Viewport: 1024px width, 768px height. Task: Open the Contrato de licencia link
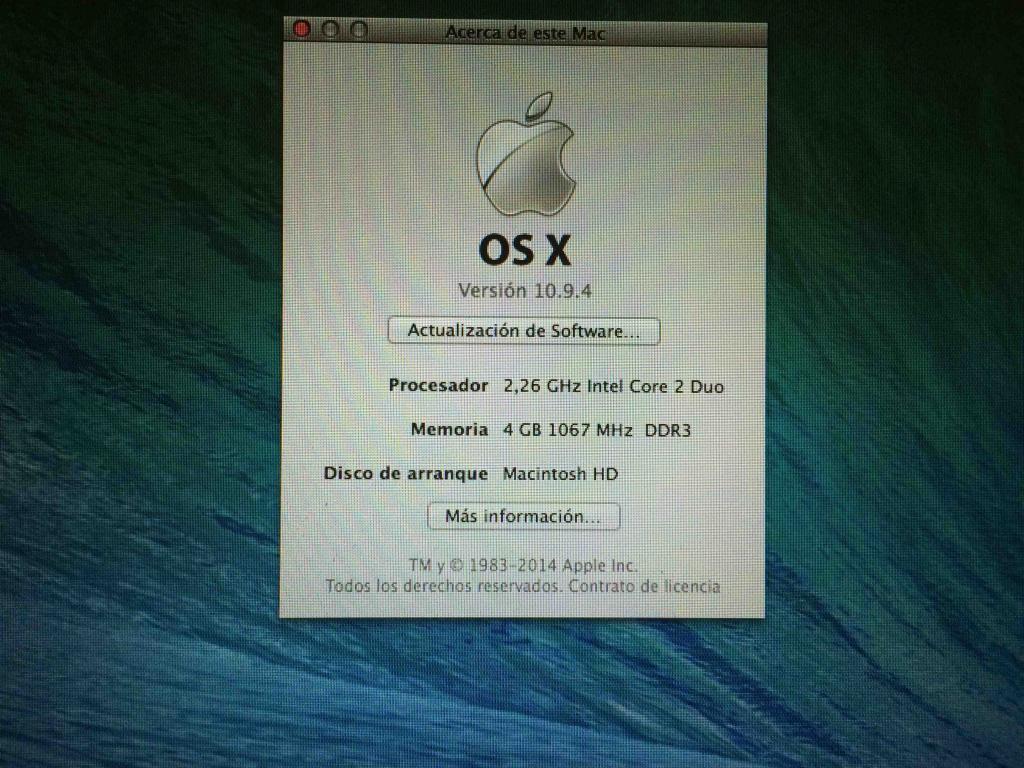[x=644, y=586]
